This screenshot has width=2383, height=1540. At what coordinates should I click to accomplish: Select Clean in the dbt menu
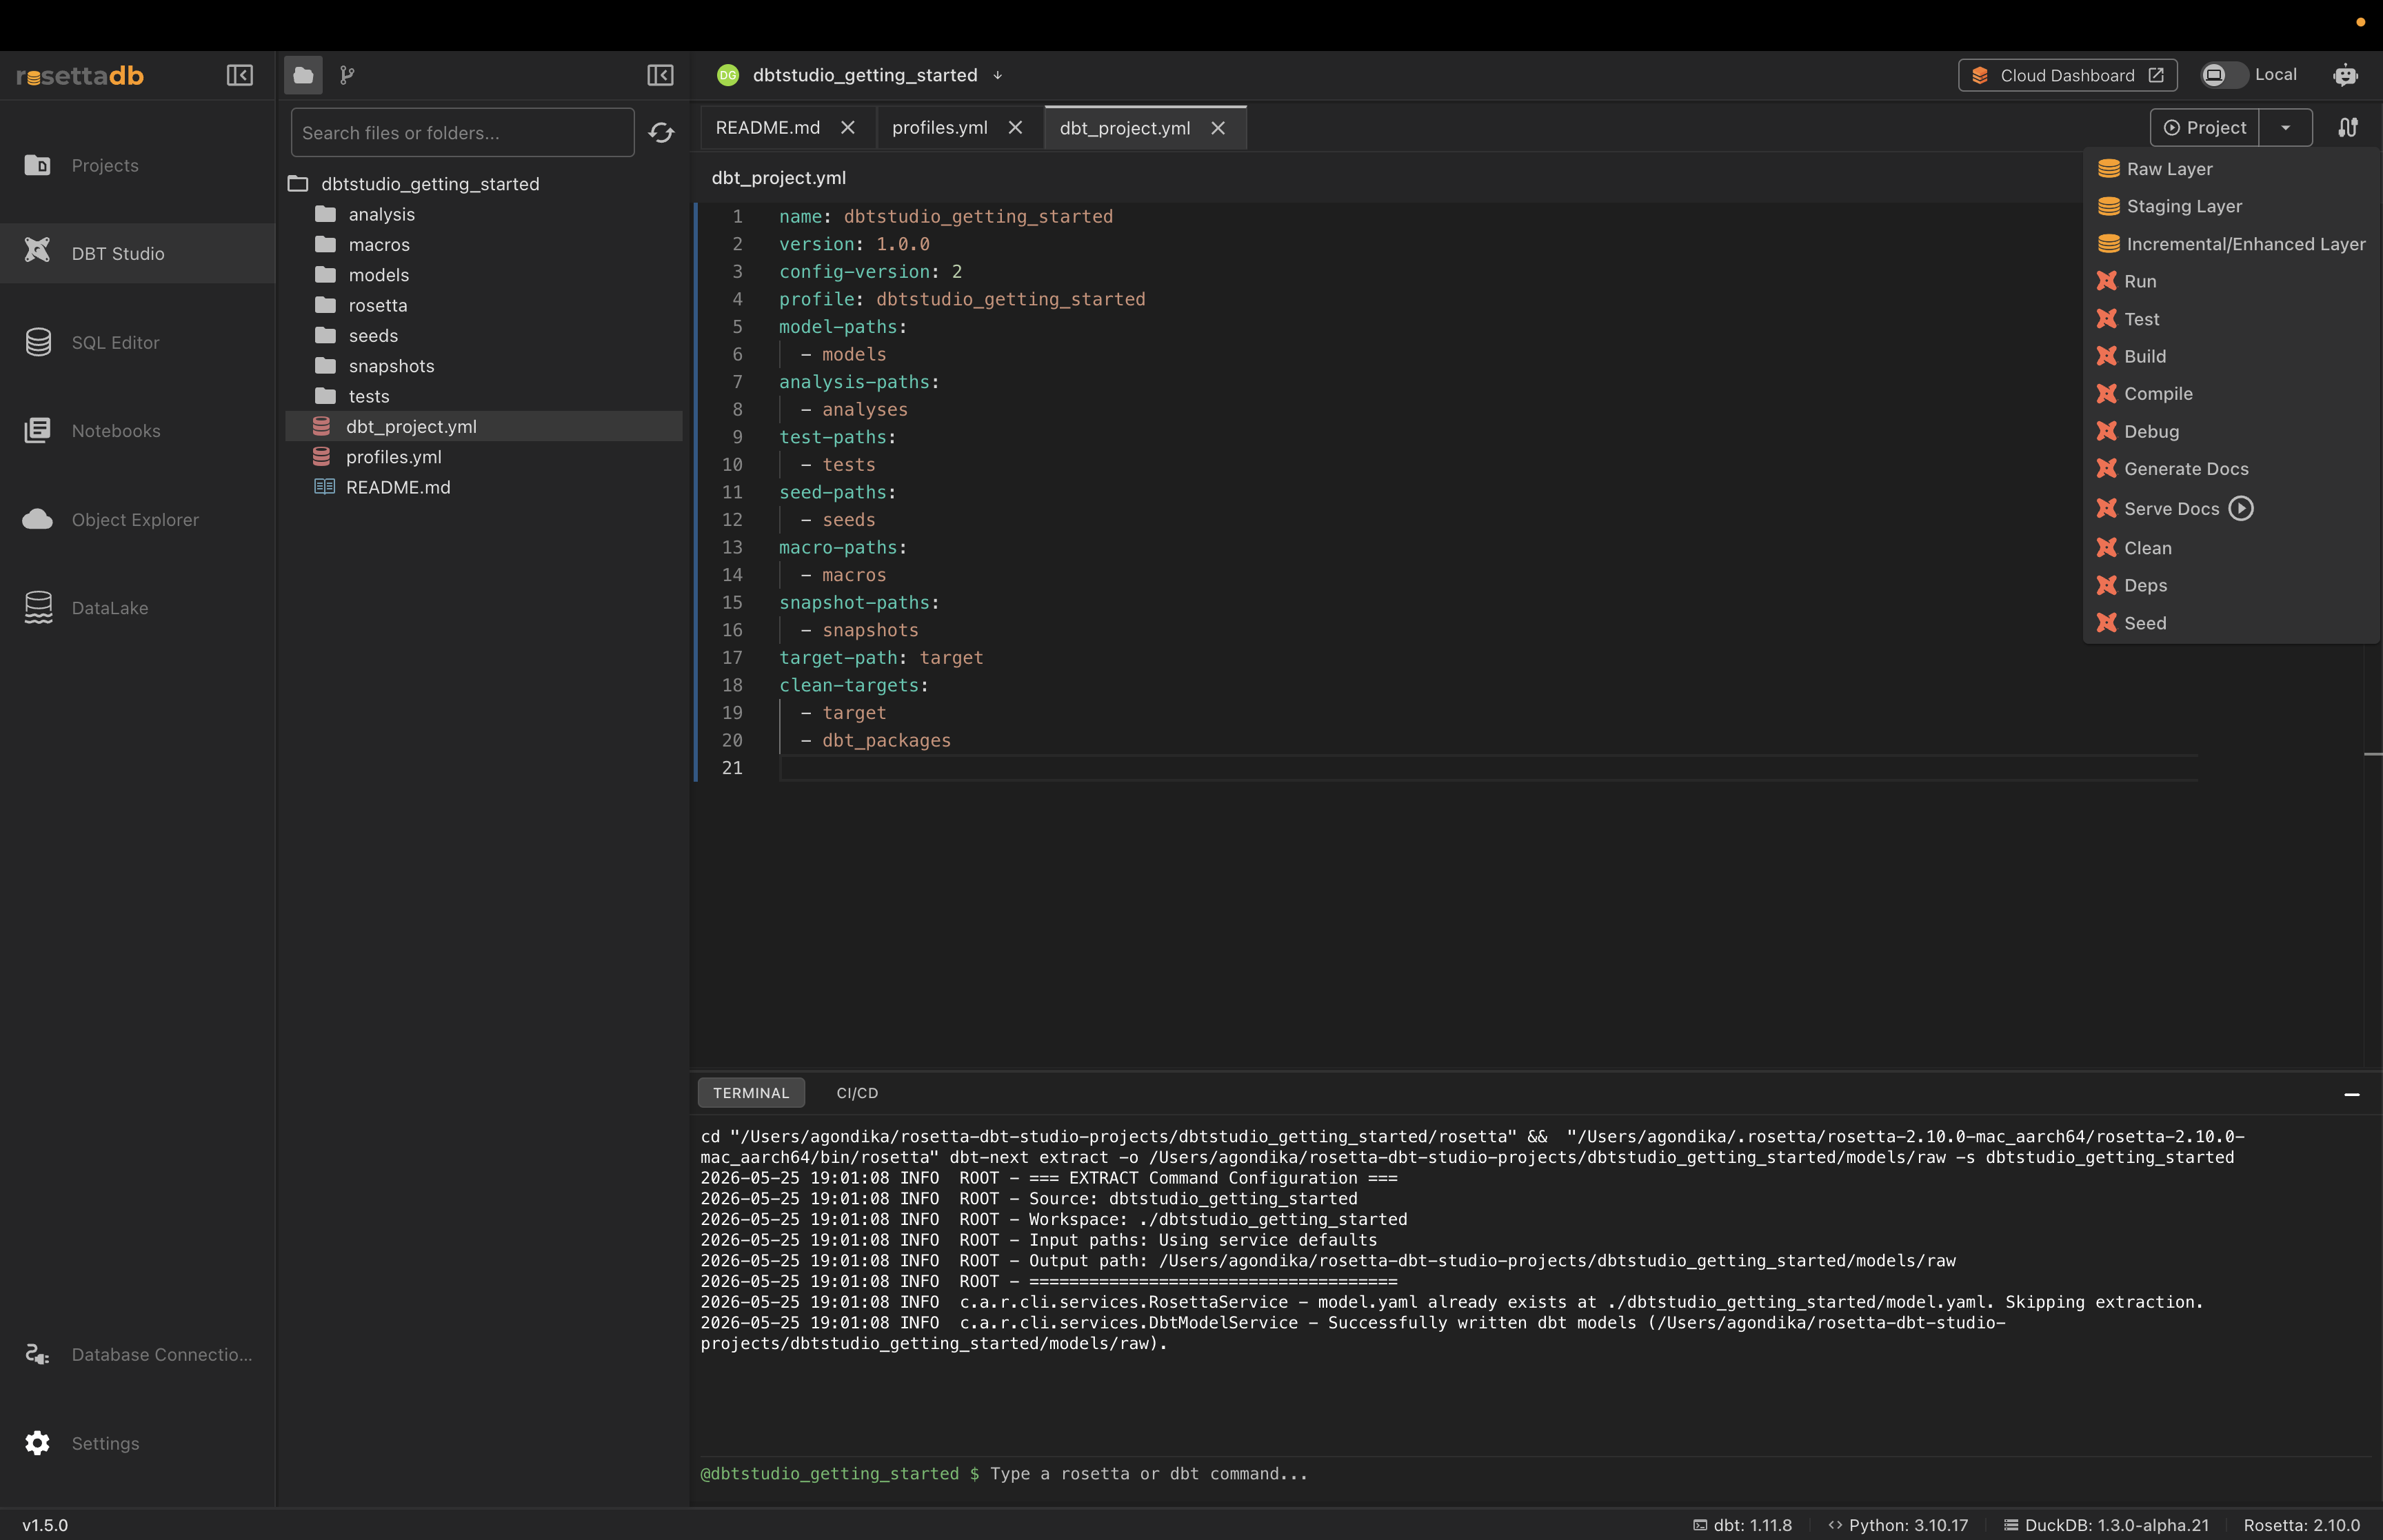point(2231,548)
